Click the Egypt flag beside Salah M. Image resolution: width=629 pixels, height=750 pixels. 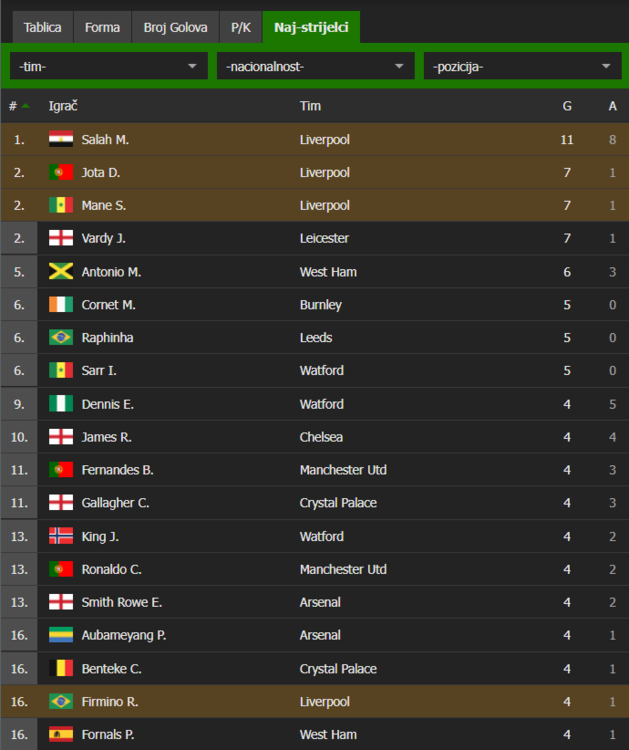tap(61, 139)
